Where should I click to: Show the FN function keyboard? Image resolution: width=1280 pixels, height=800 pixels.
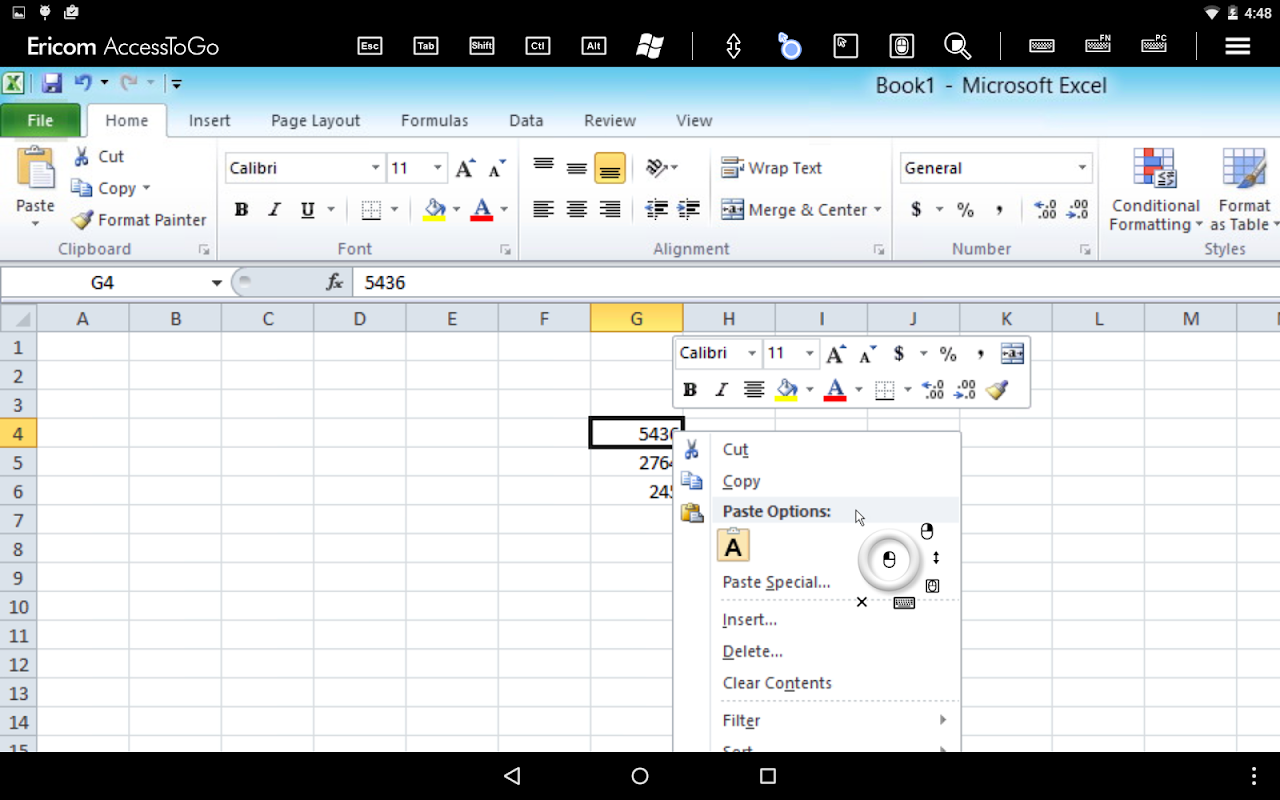(x=1098, y=46)
